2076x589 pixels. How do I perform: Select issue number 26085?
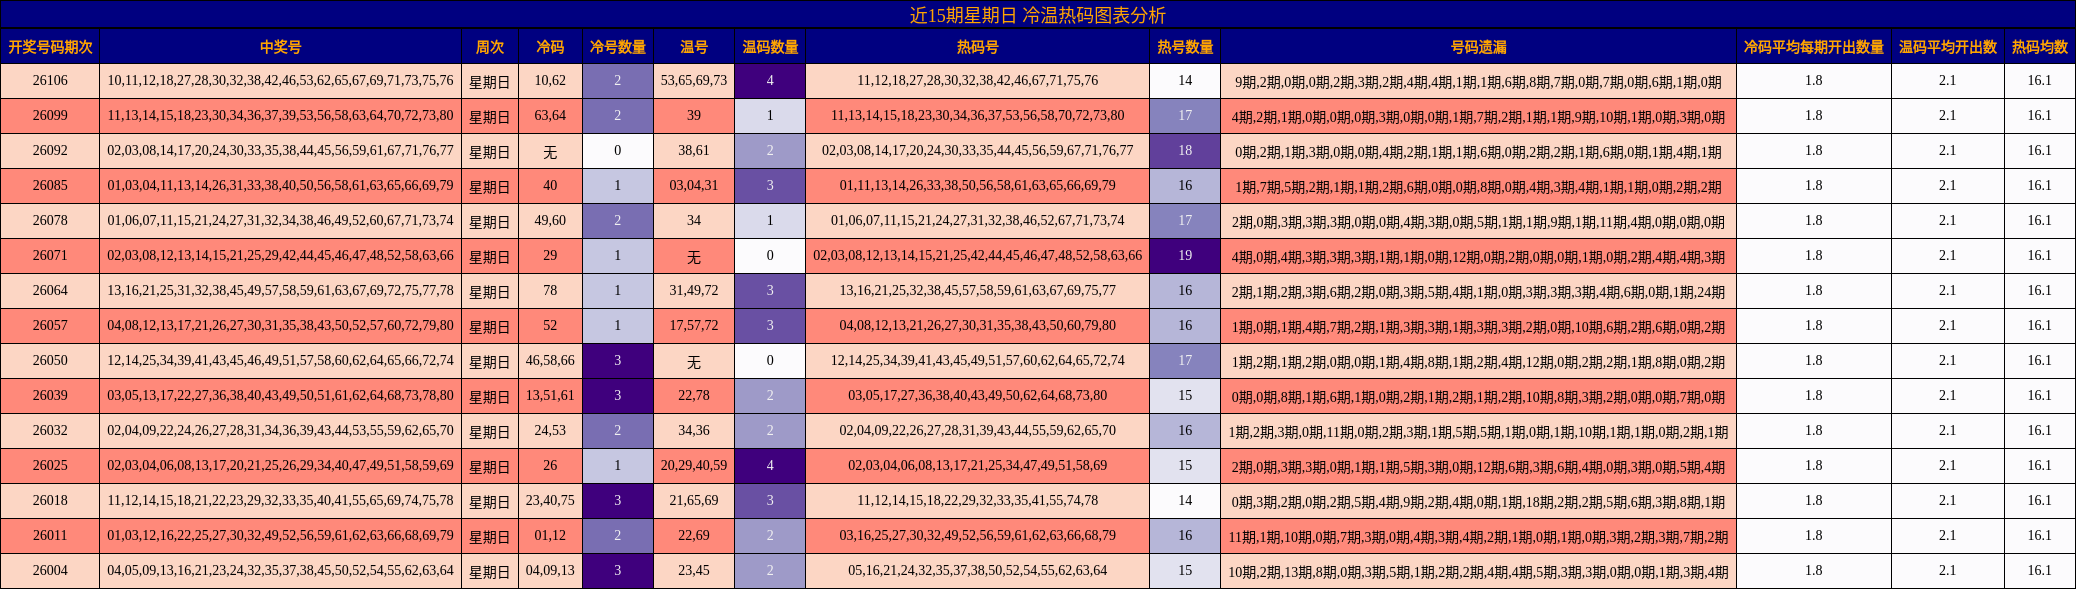[x=50, y=186]
